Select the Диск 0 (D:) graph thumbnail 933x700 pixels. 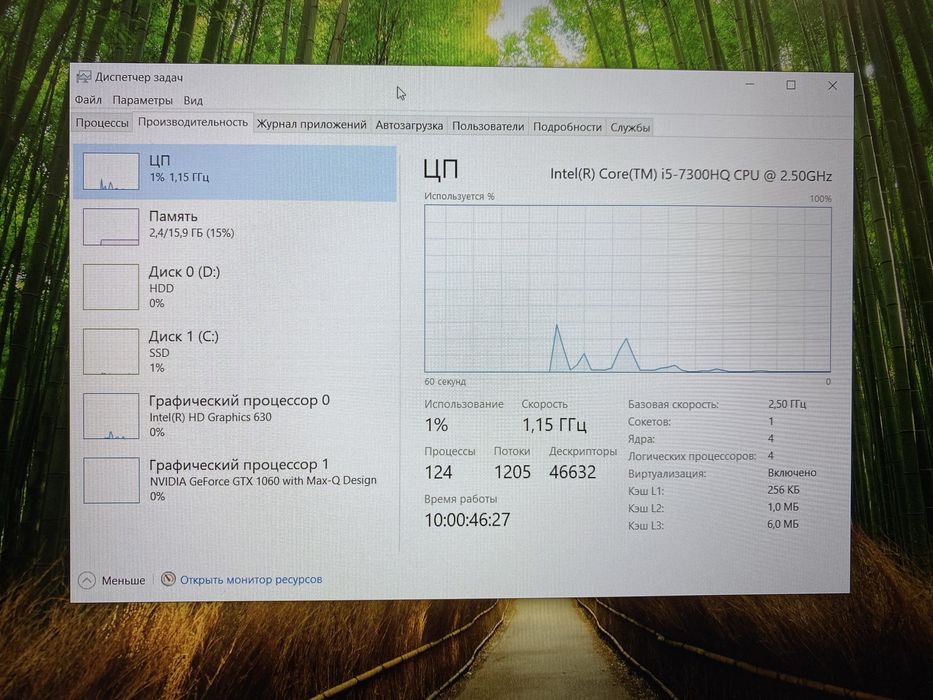pos(111,287)
